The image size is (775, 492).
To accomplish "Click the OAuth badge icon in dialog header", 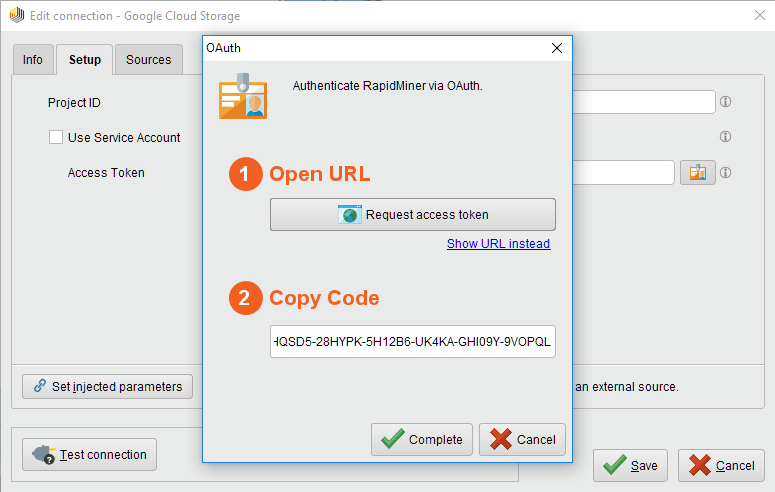I will tap(243, 96).
